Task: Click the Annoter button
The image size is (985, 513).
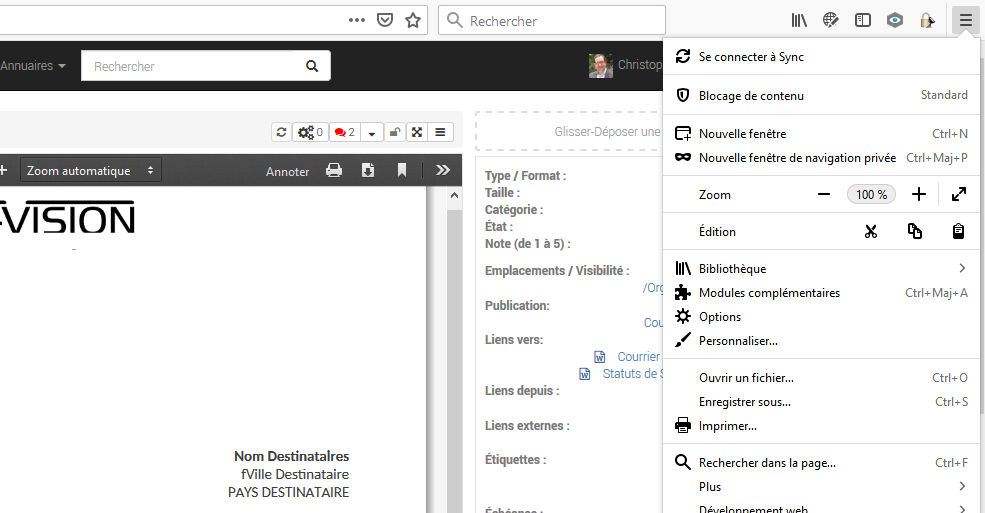Action: (x=287, y=172)
